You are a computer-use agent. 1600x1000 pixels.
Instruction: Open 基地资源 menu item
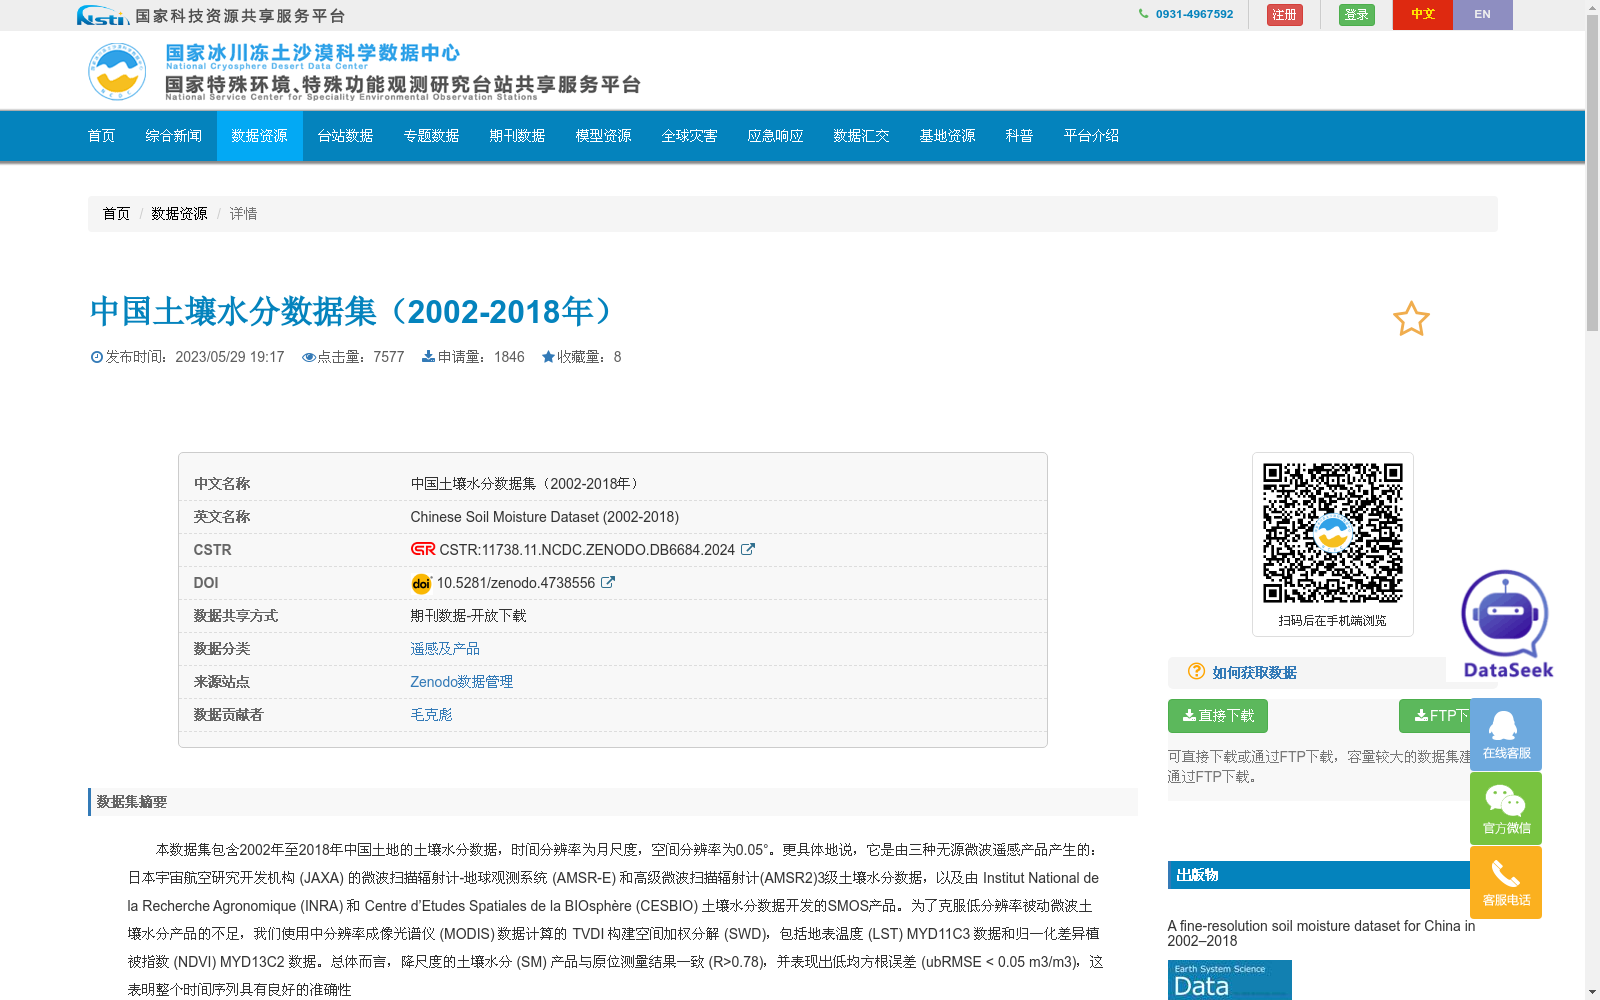click(x=947, y=136)
